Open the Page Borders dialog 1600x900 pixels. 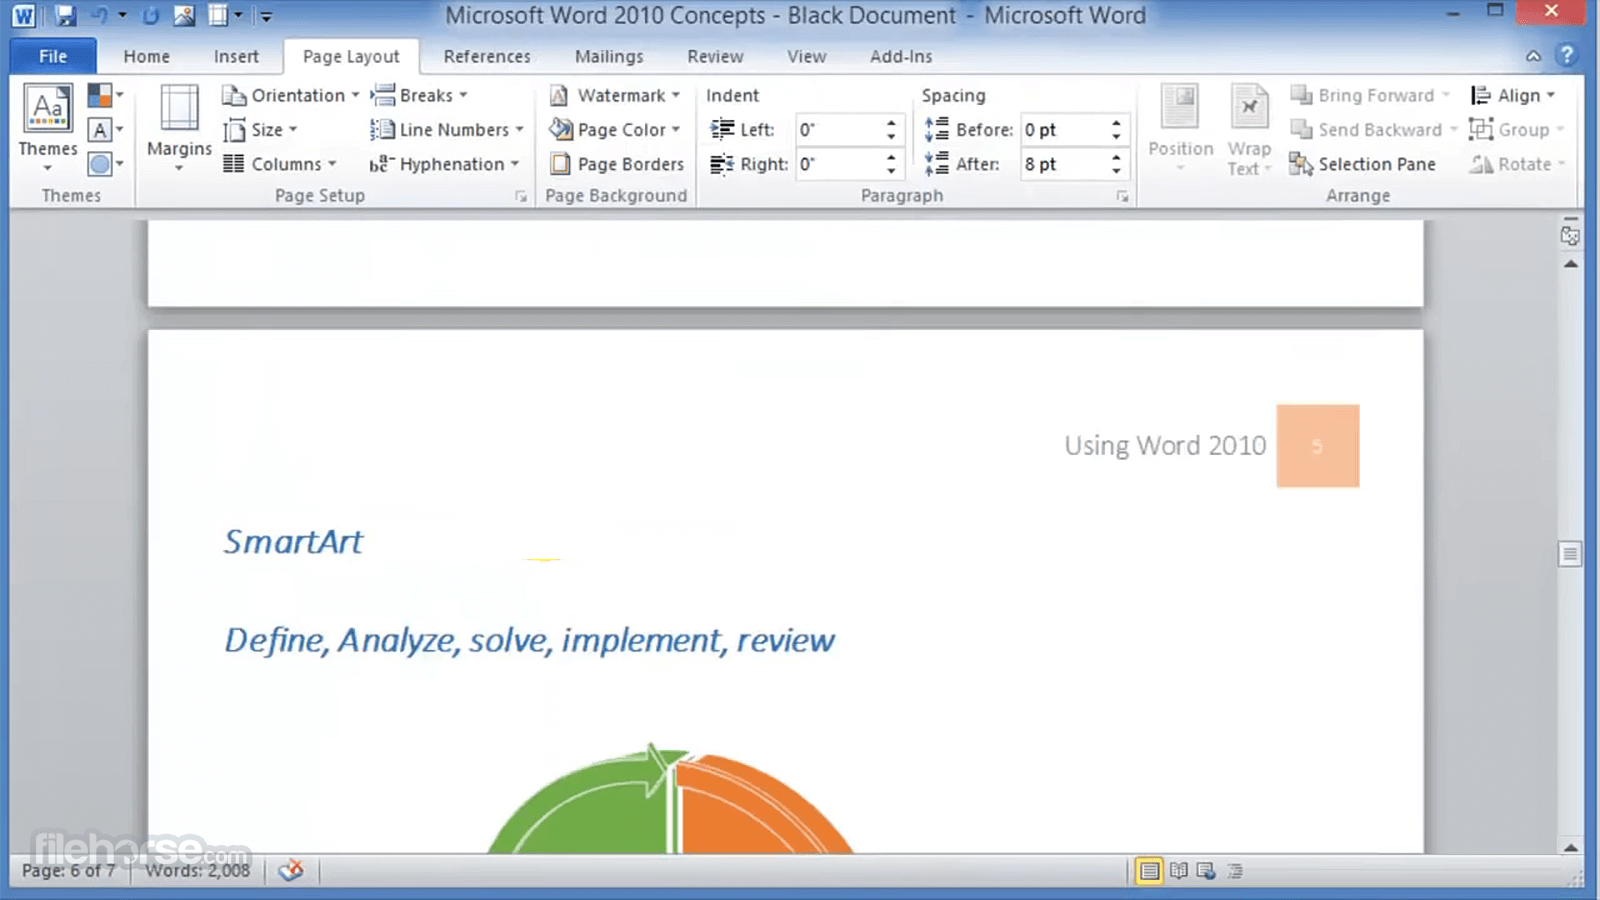(617, 164)
